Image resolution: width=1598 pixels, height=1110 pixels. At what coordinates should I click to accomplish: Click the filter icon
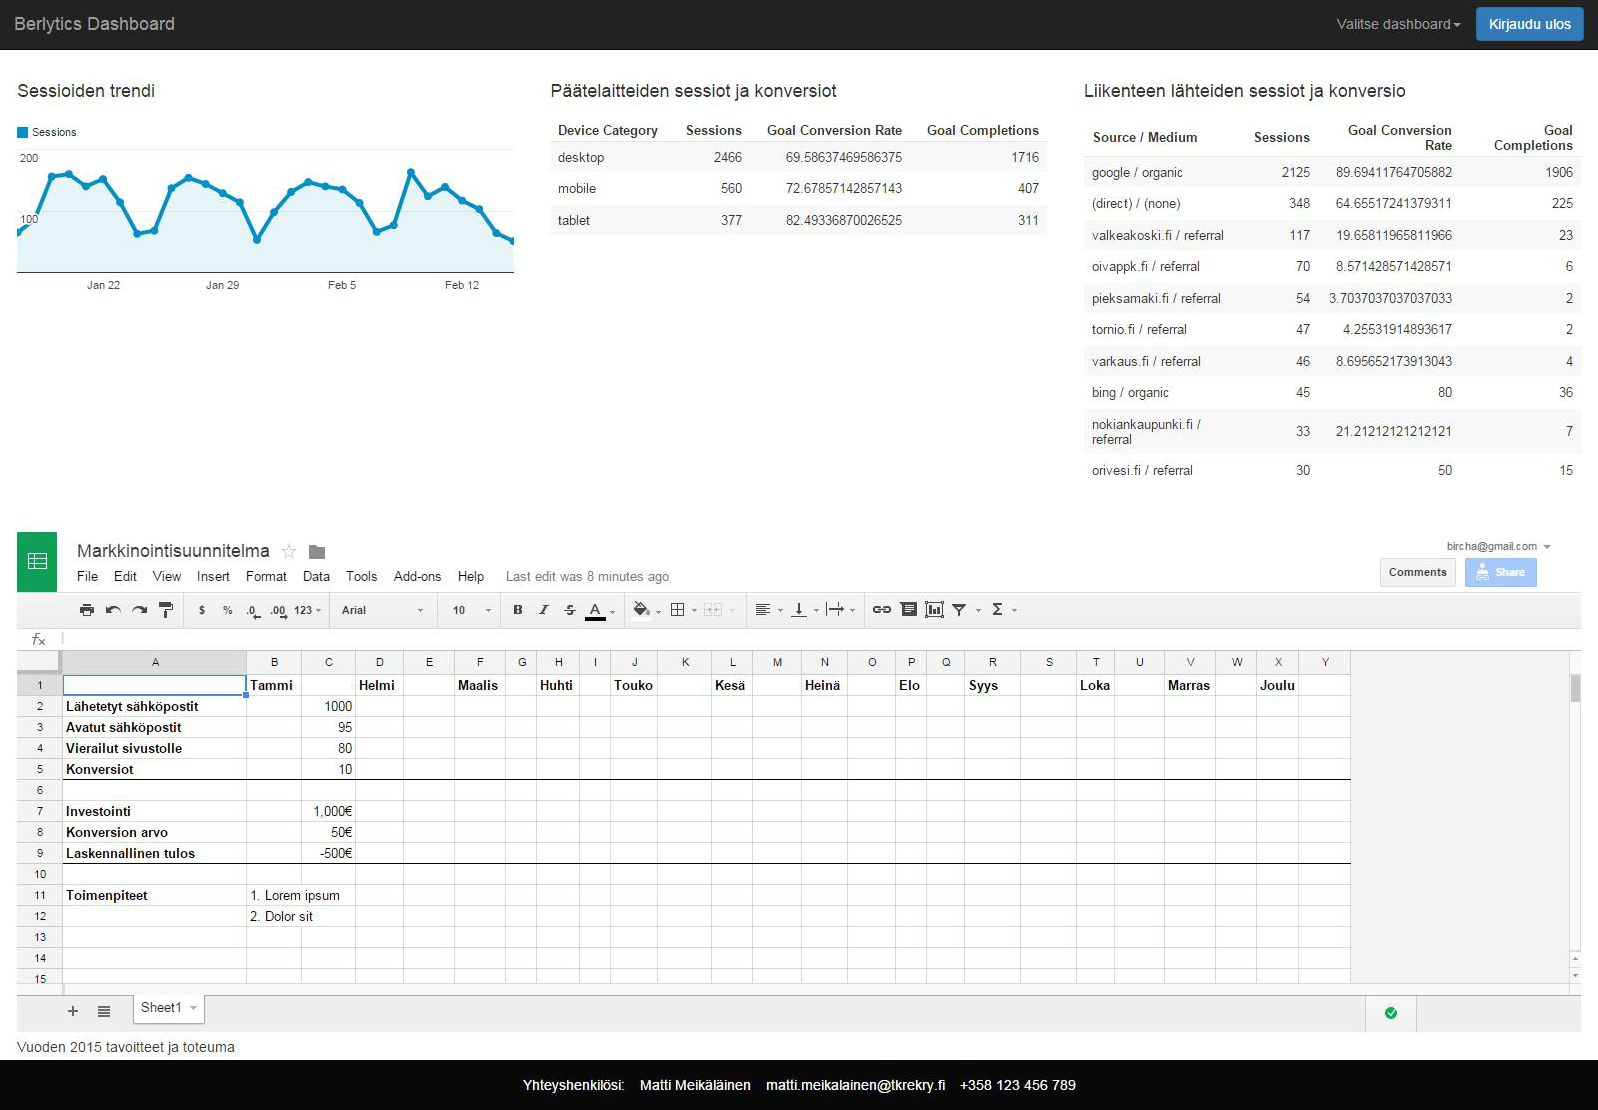[959, 610]
